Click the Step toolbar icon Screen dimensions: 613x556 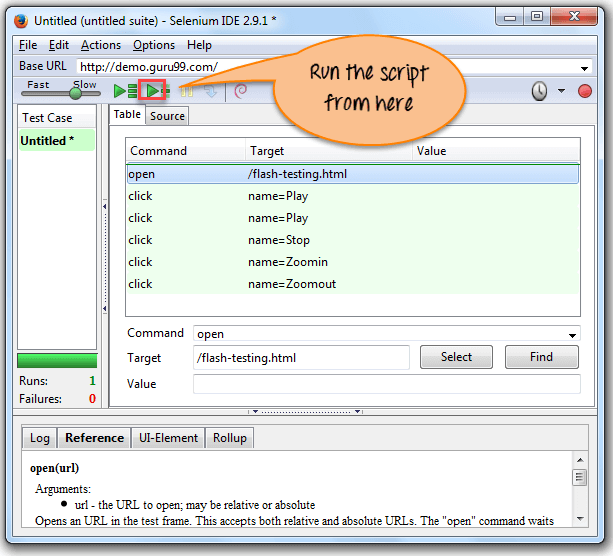pos(210,91)
